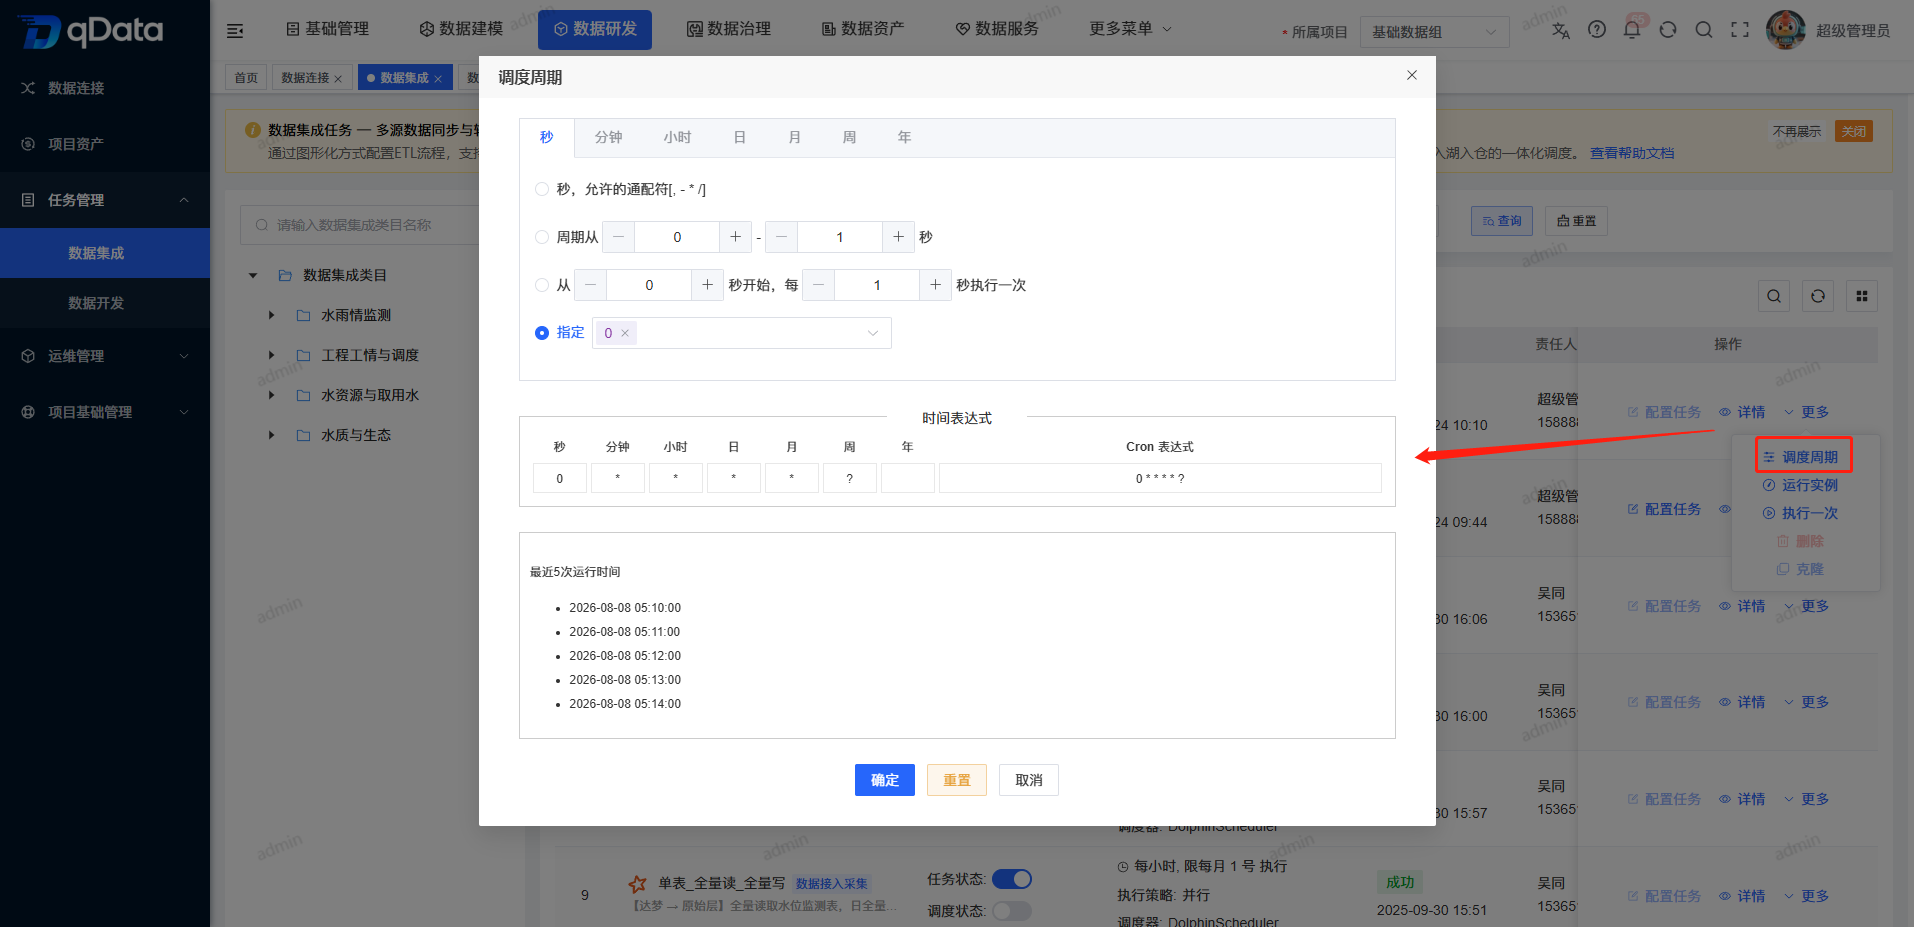Click the qData logo
1914x927 pixels.
tap(91, 31)
